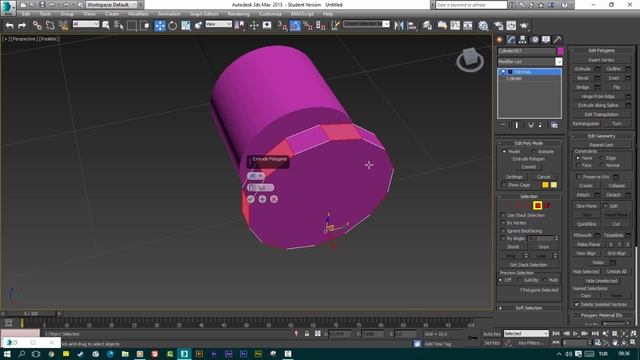Enable Use Stack Selection checkbox
Viewport: 640px width, 360px height.
(503, 215)
